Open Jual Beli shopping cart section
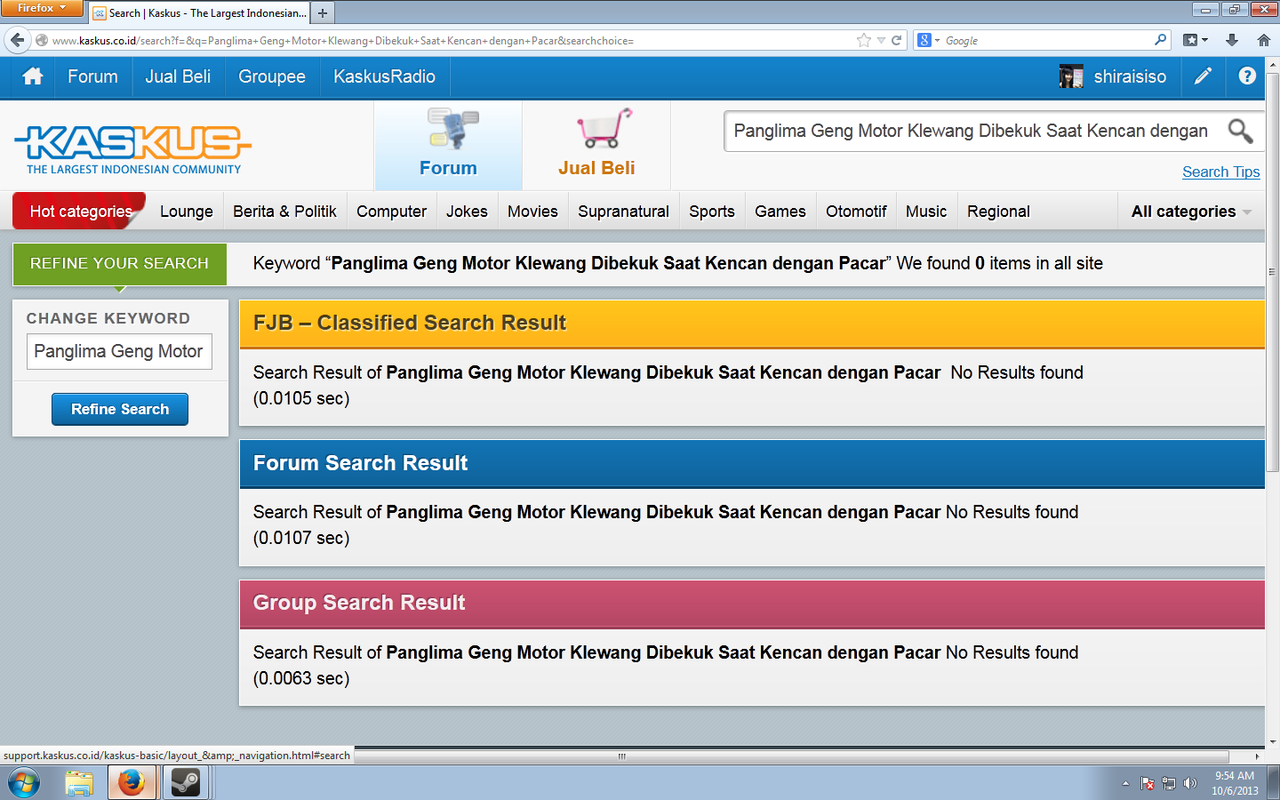 pyautogui.click(x=596, y=145)
